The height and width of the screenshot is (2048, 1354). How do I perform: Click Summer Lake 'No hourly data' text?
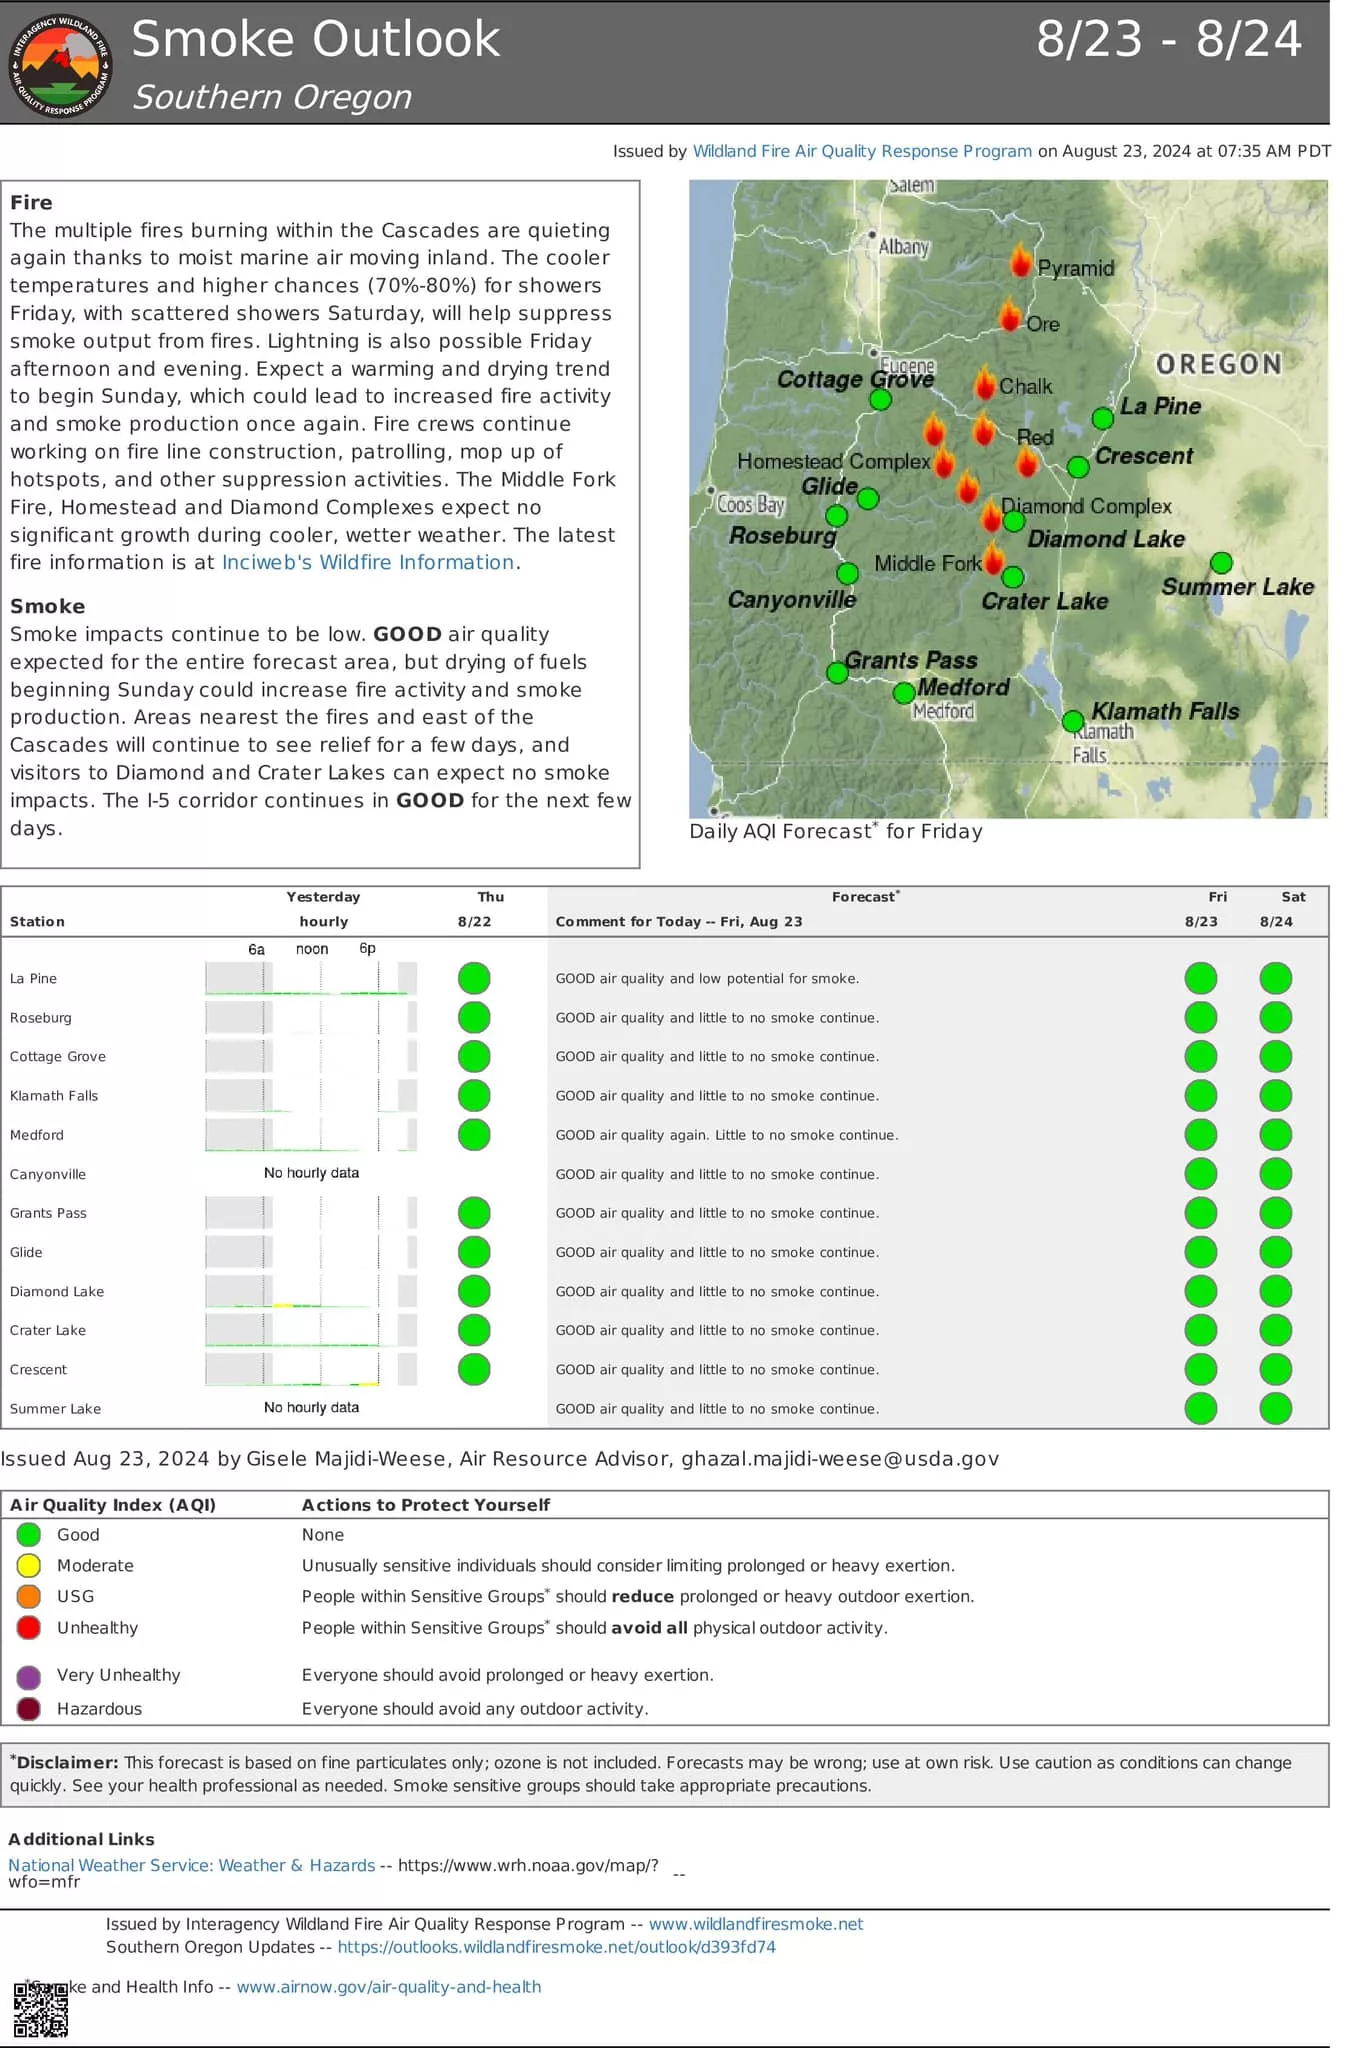tap(311, 1408)
